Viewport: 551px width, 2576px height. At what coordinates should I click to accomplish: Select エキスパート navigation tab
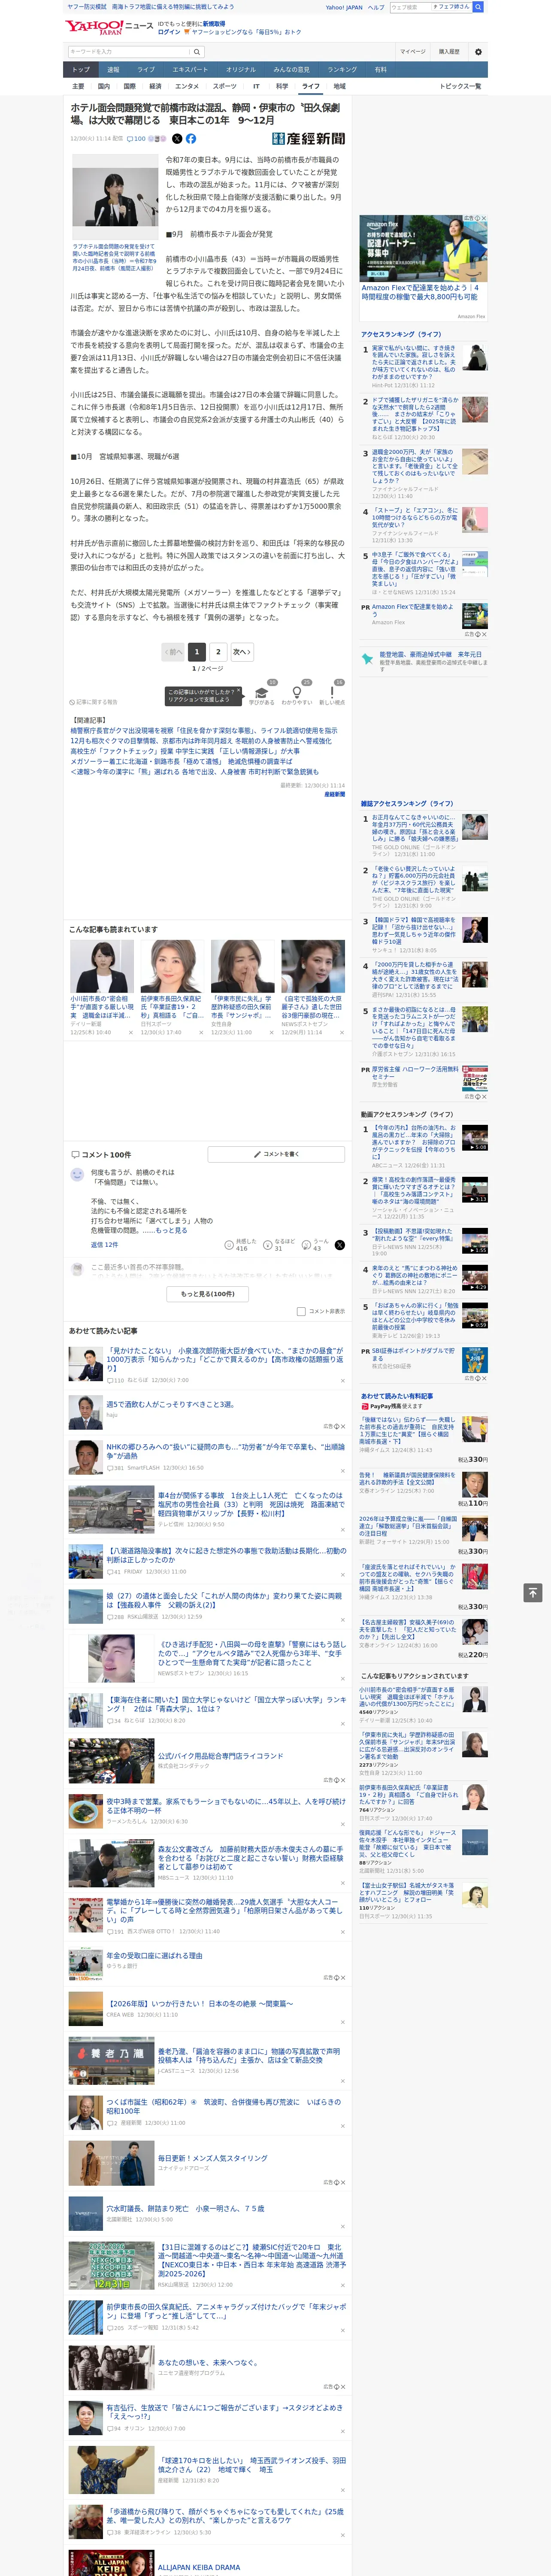(190, 70)
